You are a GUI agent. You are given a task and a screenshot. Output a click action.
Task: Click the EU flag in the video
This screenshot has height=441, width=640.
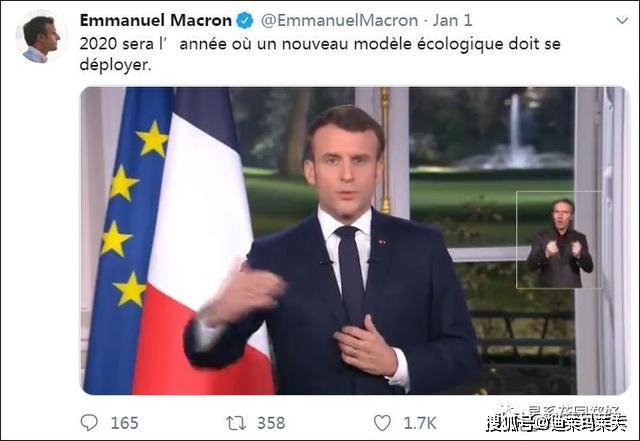(127, 241)
